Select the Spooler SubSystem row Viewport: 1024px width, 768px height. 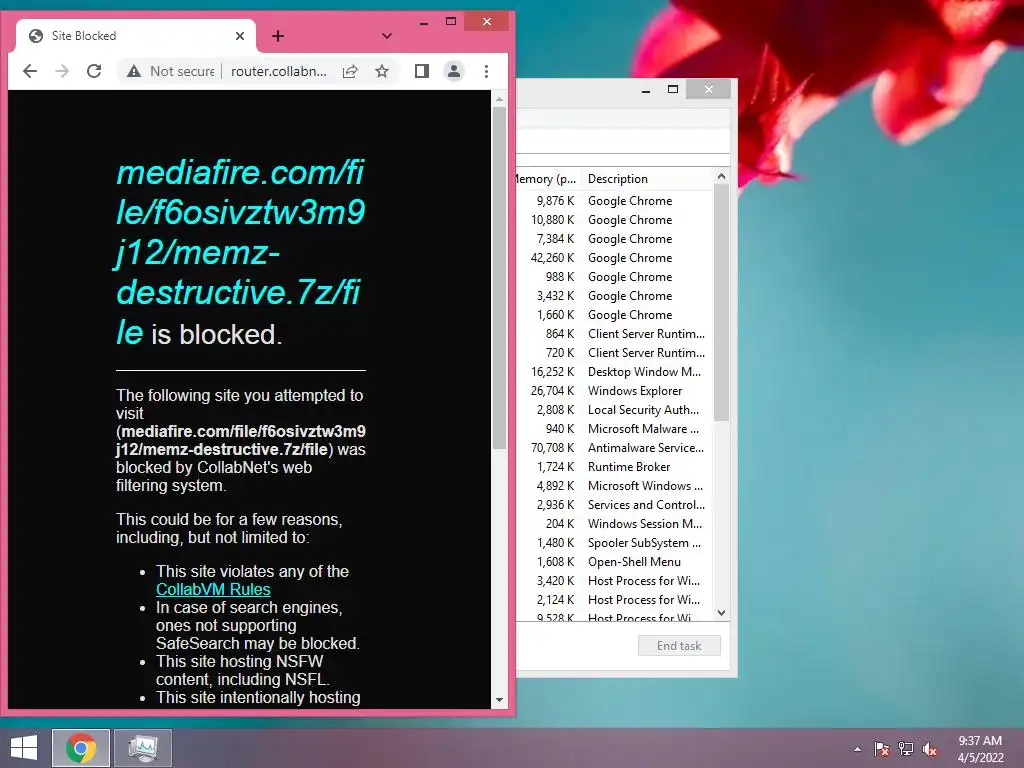pos(615,543)
